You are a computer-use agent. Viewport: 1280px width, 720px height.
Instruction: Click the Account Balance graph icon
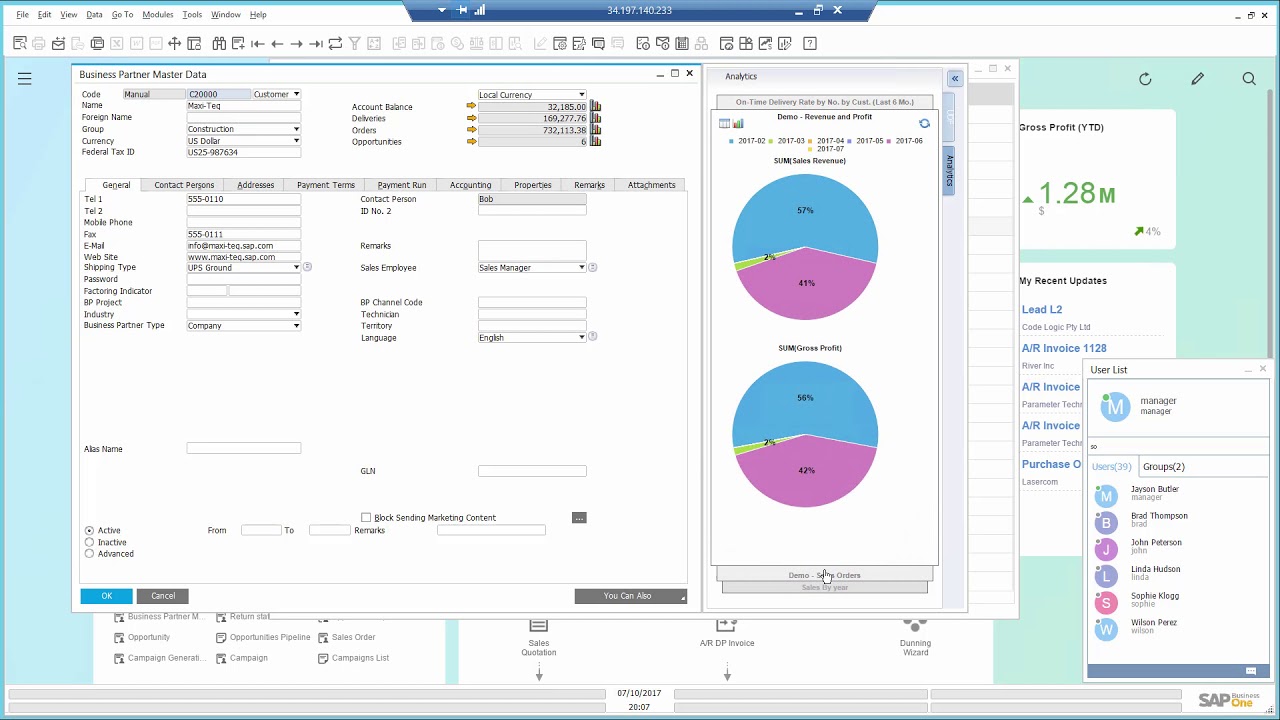pos(596,107)
